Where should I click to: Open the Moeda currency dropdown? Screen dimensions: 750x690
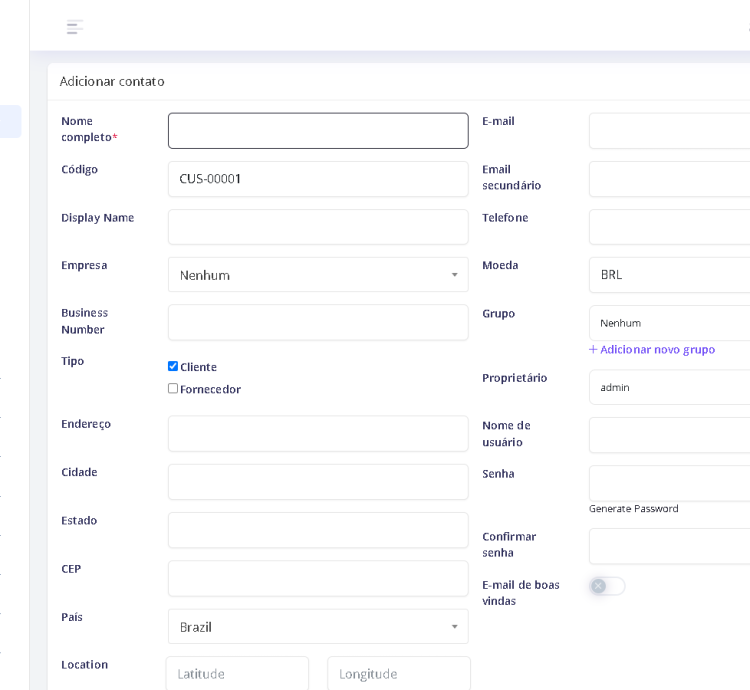click(x=670, y=274)
